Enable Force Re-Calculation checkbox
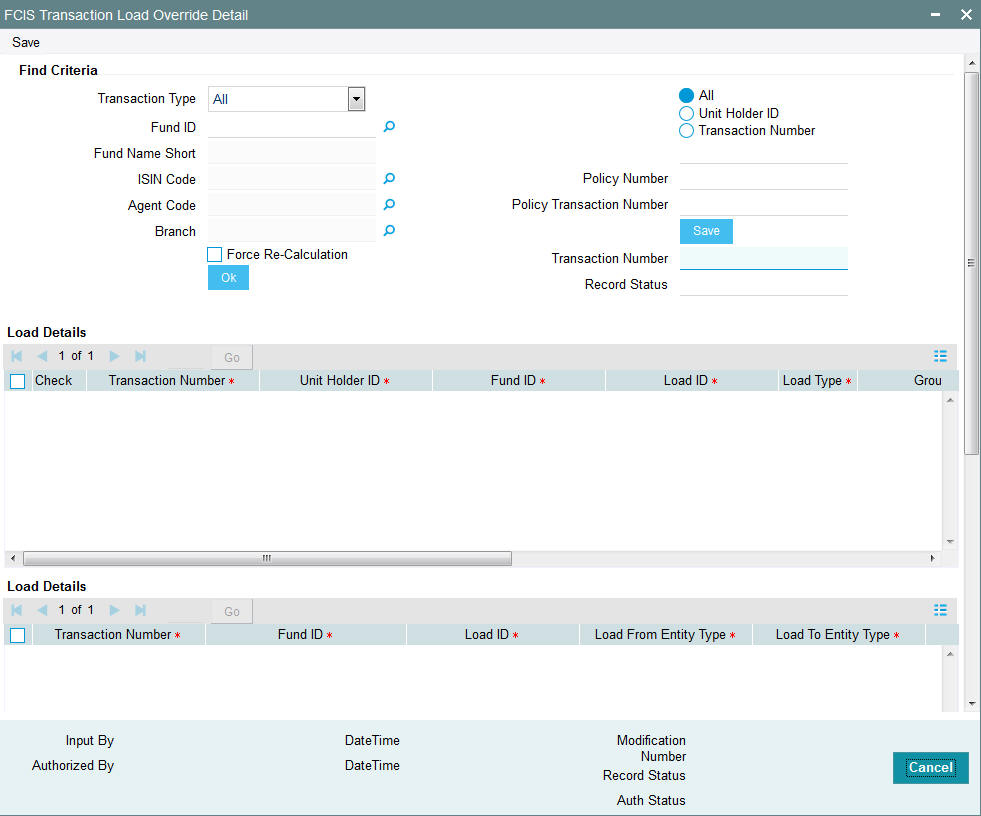The height and width of the screenshot is (816, 981). pyautogui.click(x=215, y=255)
